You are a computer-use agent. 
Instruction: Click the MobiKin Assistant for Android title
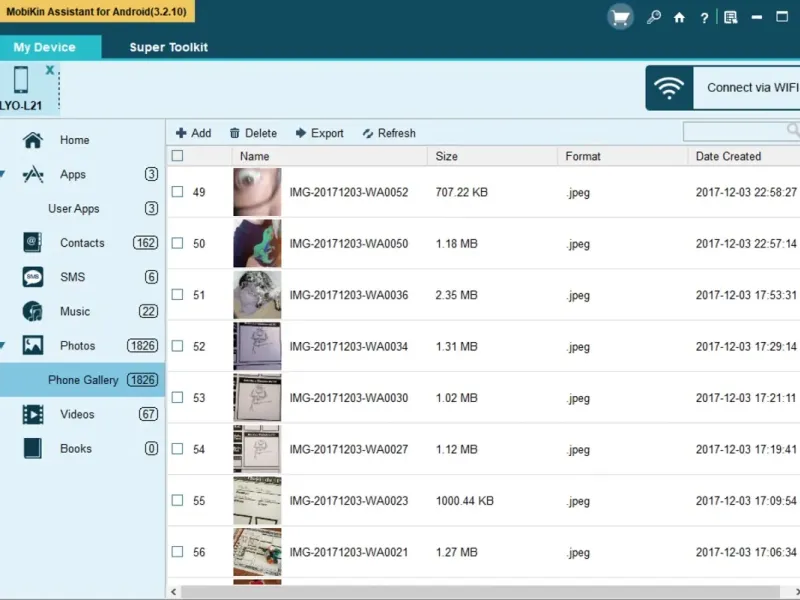(96, 11)
